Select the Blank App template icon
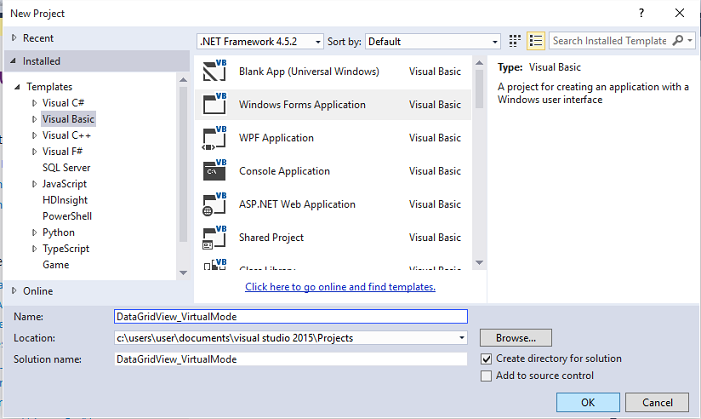 (x=215, y=71)
